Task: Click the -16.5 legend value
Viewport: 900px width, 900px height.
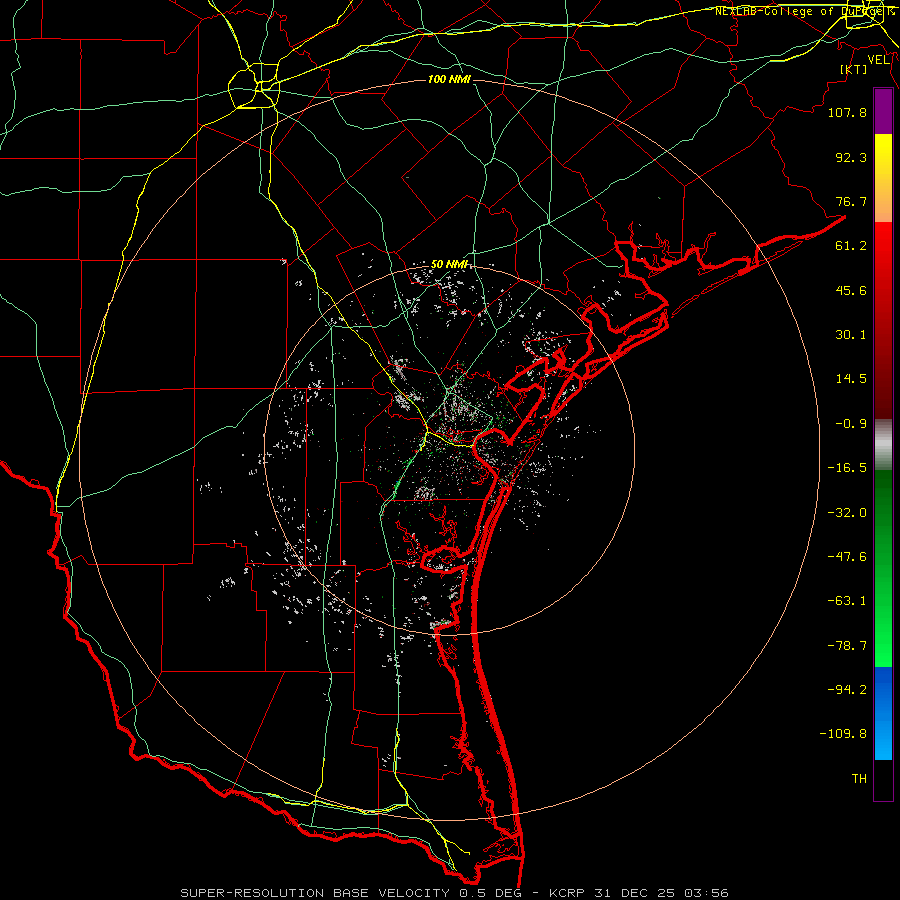Action: (x=847, y=468)
